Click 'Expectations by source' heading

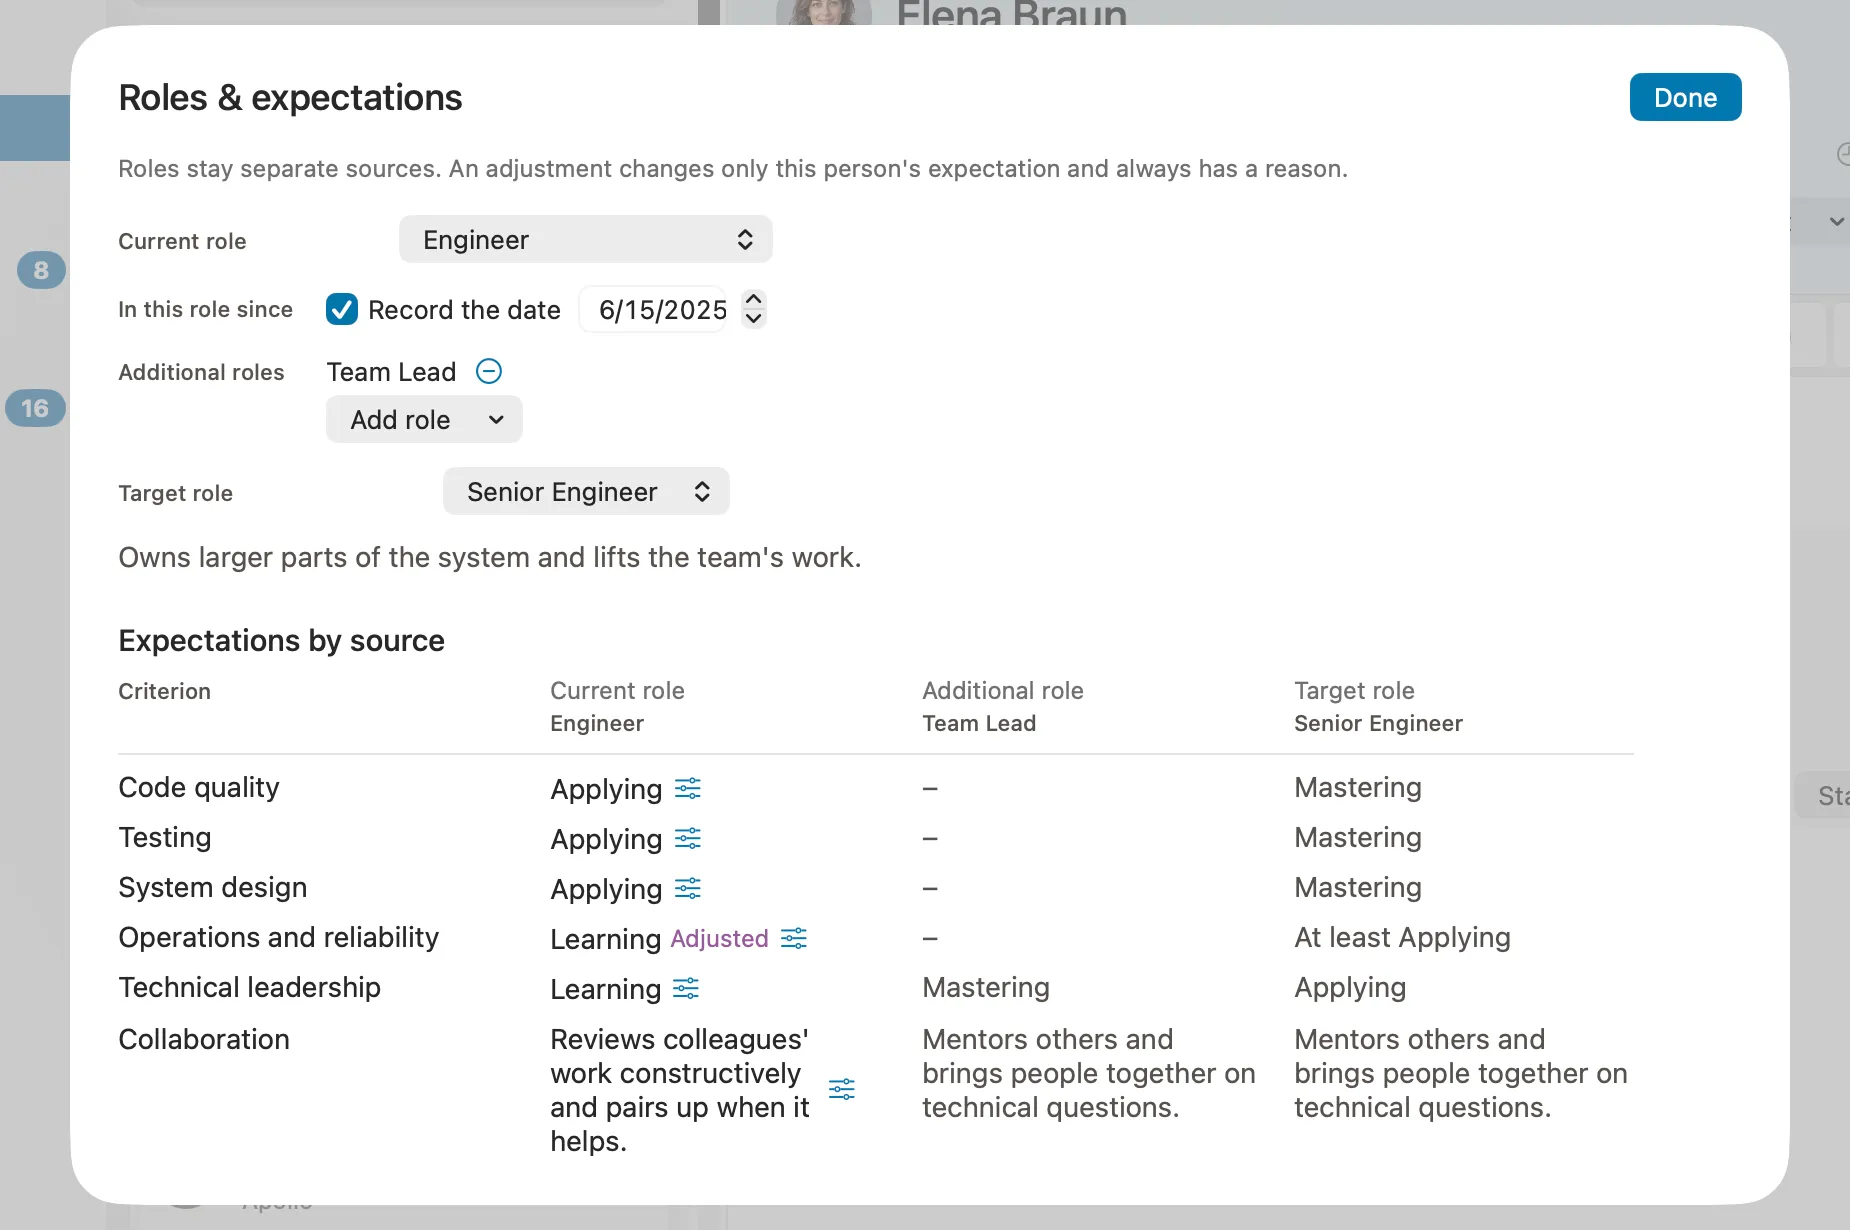click(x=281, y=640)
